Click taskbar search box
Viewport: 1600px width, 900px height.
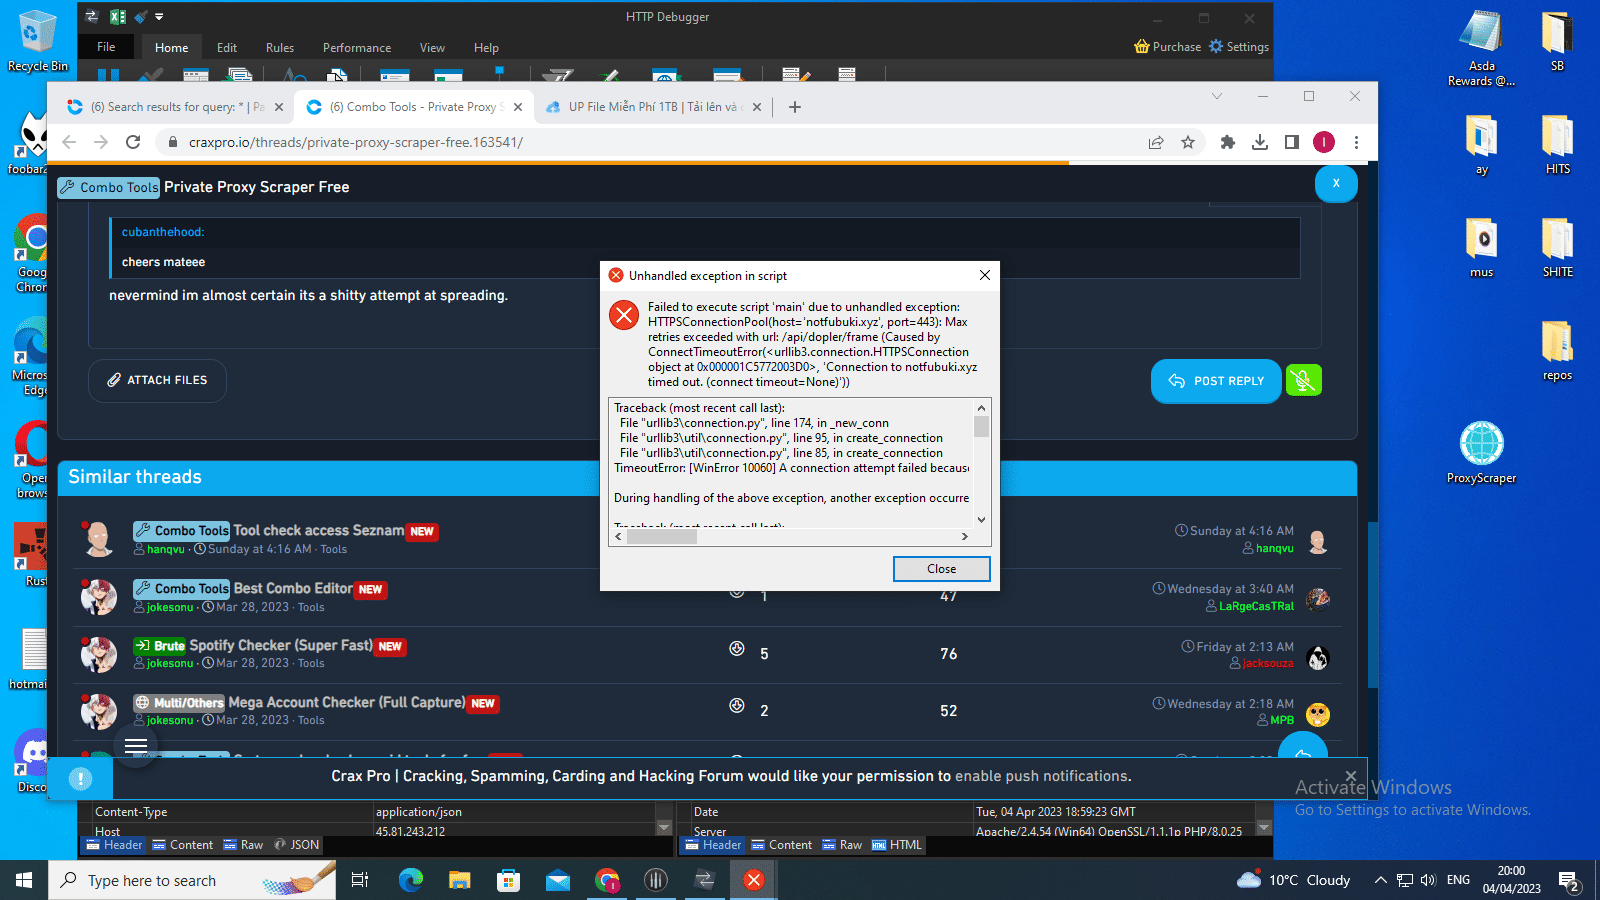pos(192,880)
